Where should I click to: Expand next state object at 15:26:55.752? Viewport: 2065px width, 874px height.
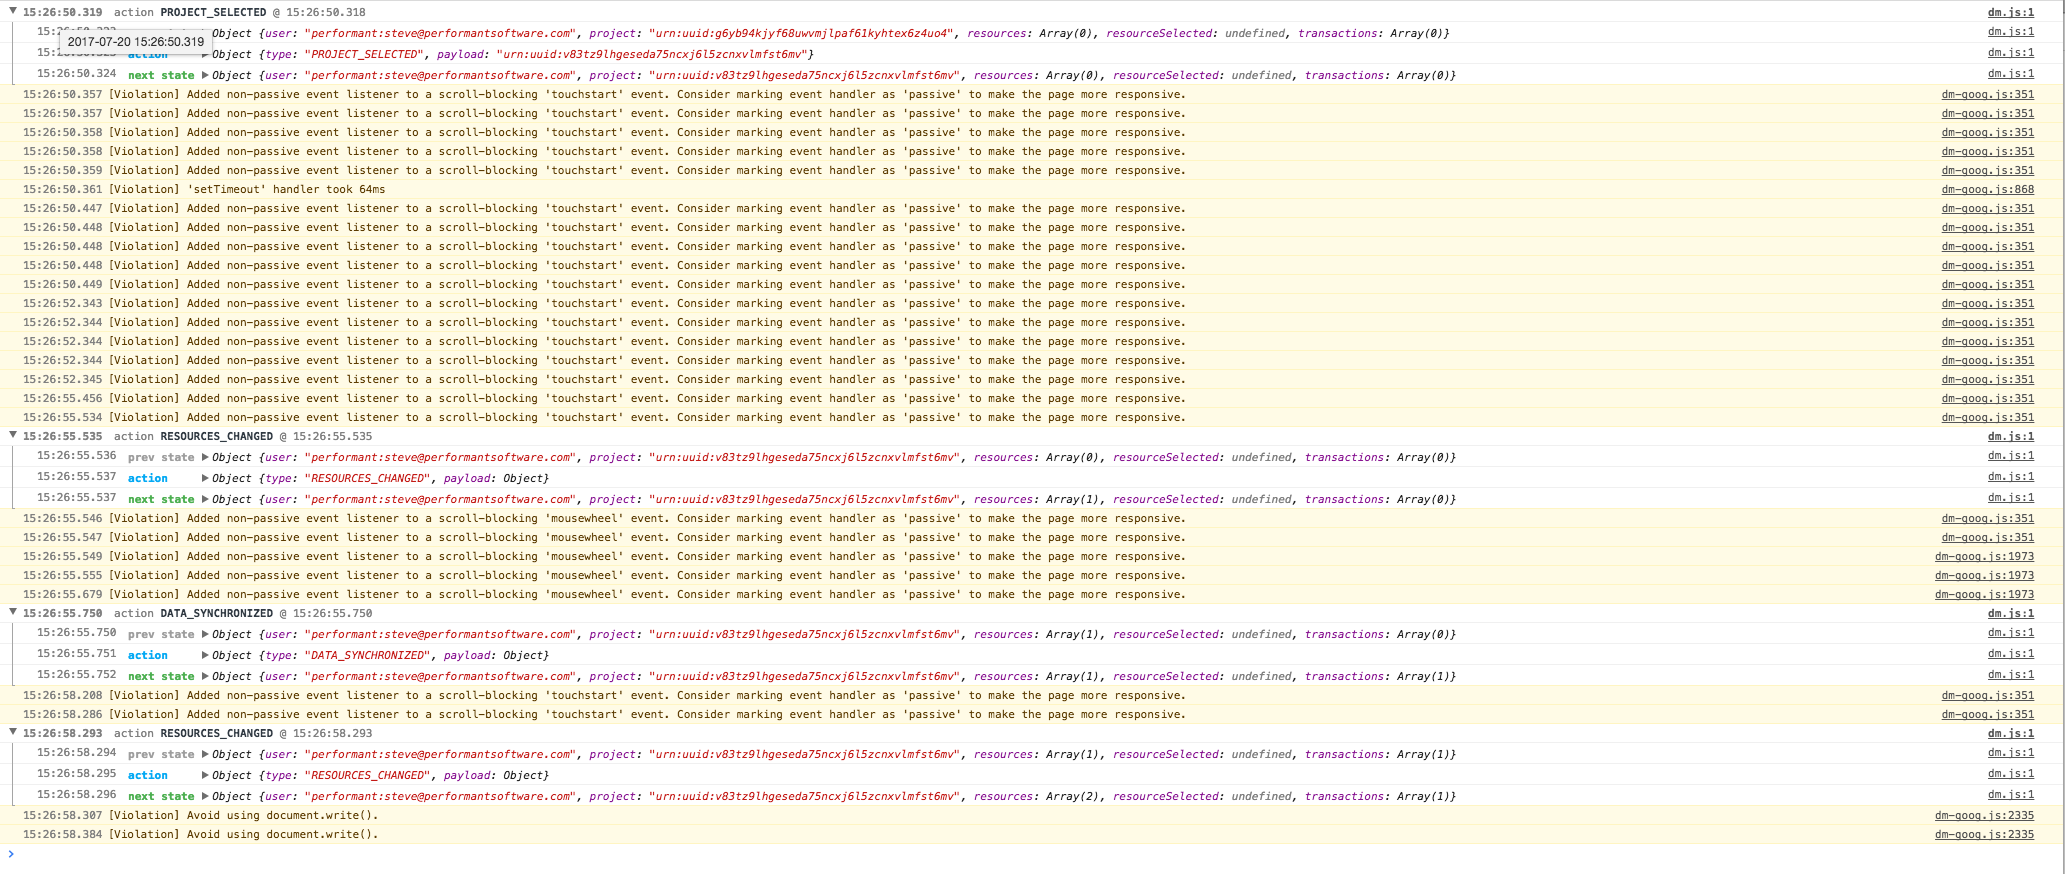[206, 676]
